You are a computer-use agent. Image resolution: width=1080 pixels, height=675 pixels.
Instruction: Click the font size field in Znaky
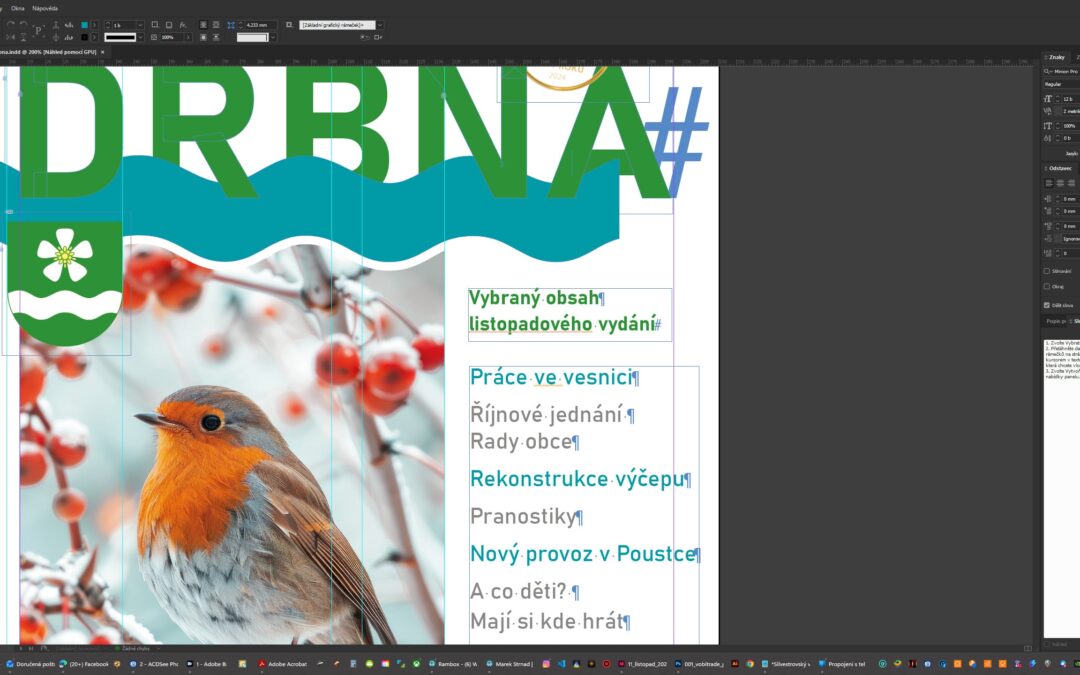pos(1068,99)
